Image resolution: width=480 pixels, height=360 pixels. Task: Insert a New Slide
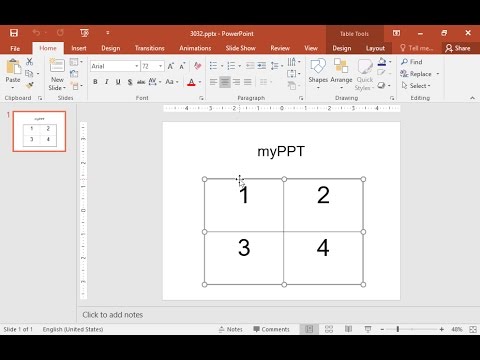pyautogui.click(x=57, y=74)
